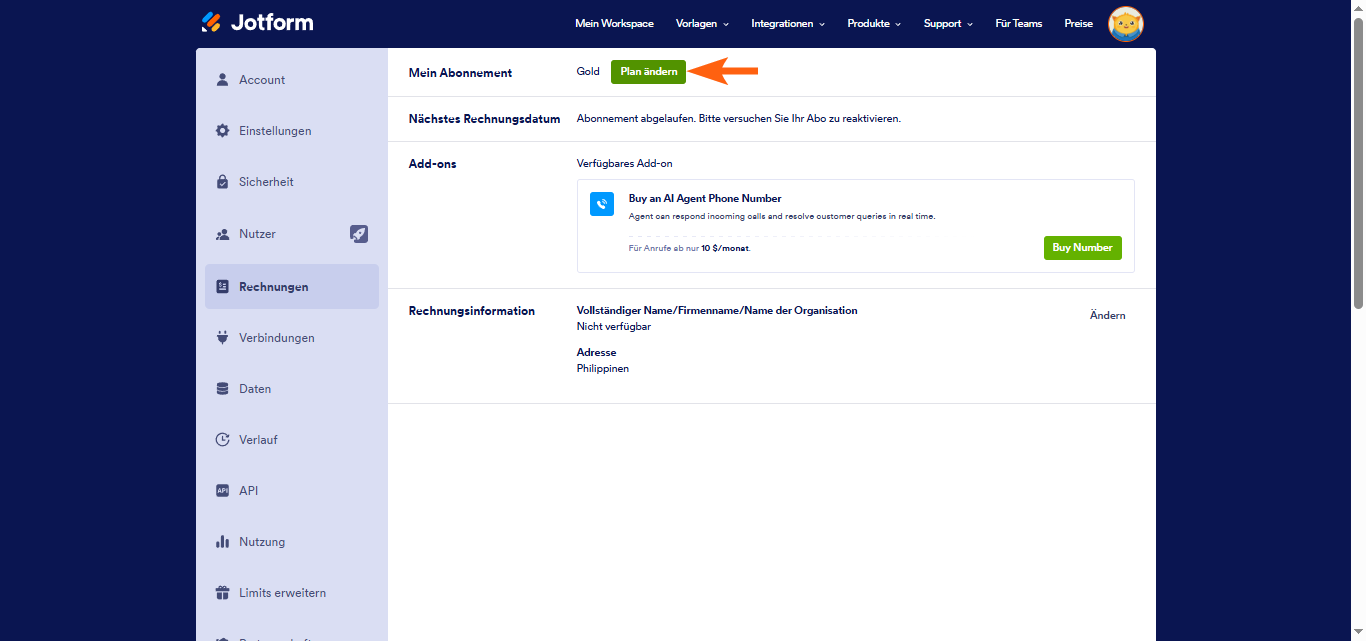
Task: Click Buy an AI Agent Phone Number title
Action: pyautogui.click(x=705, y=199)
